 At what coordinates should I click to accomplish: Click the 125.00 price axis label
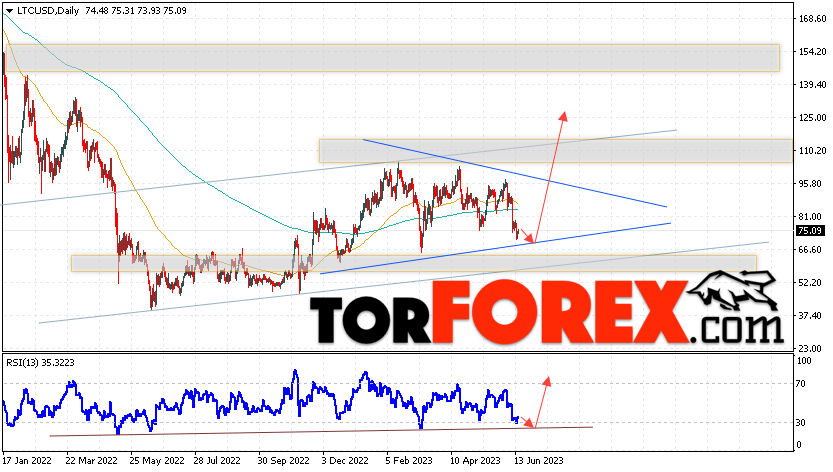click(813, 117)
